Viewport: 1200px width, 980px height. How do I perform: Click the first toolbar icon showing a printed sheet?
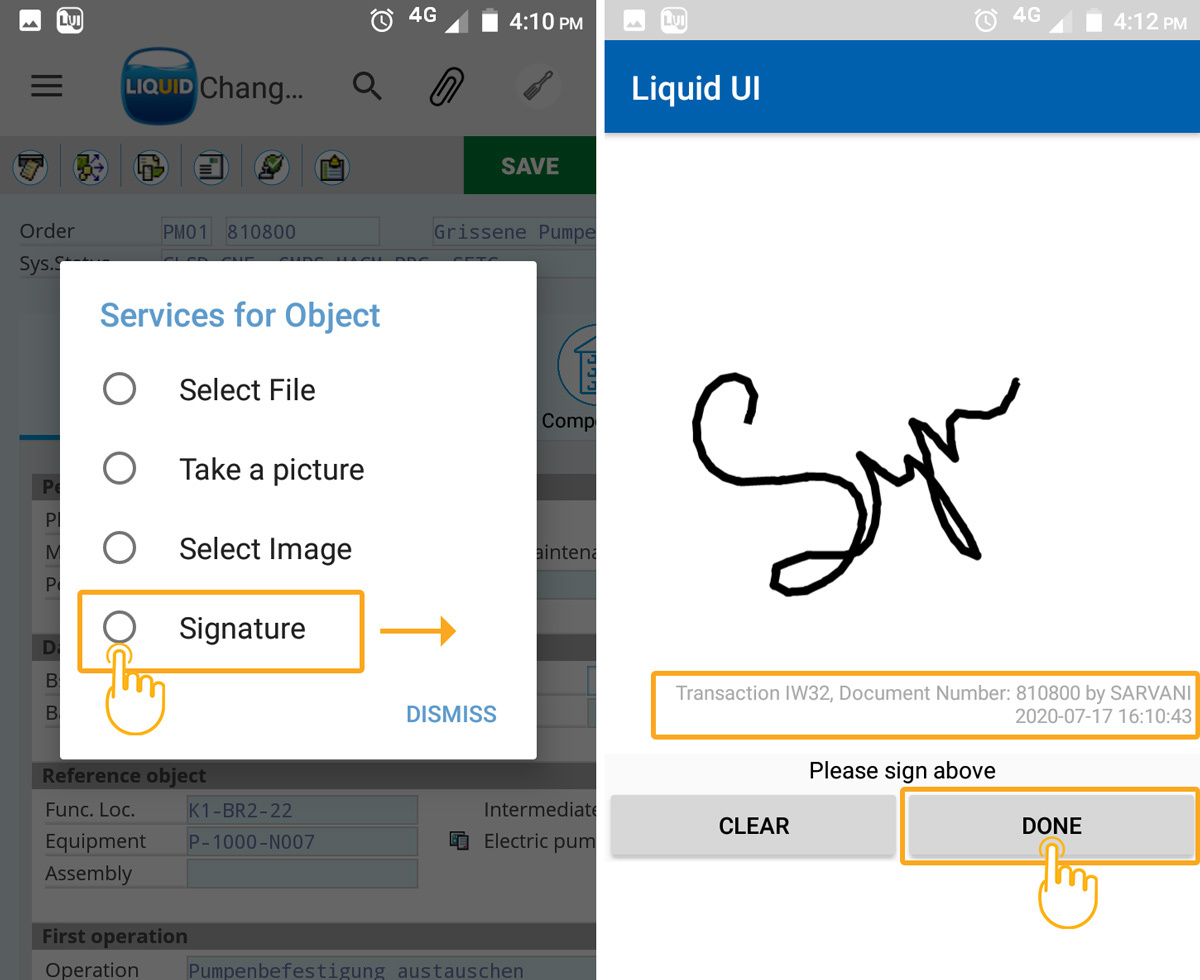click(x=32, y=167)
